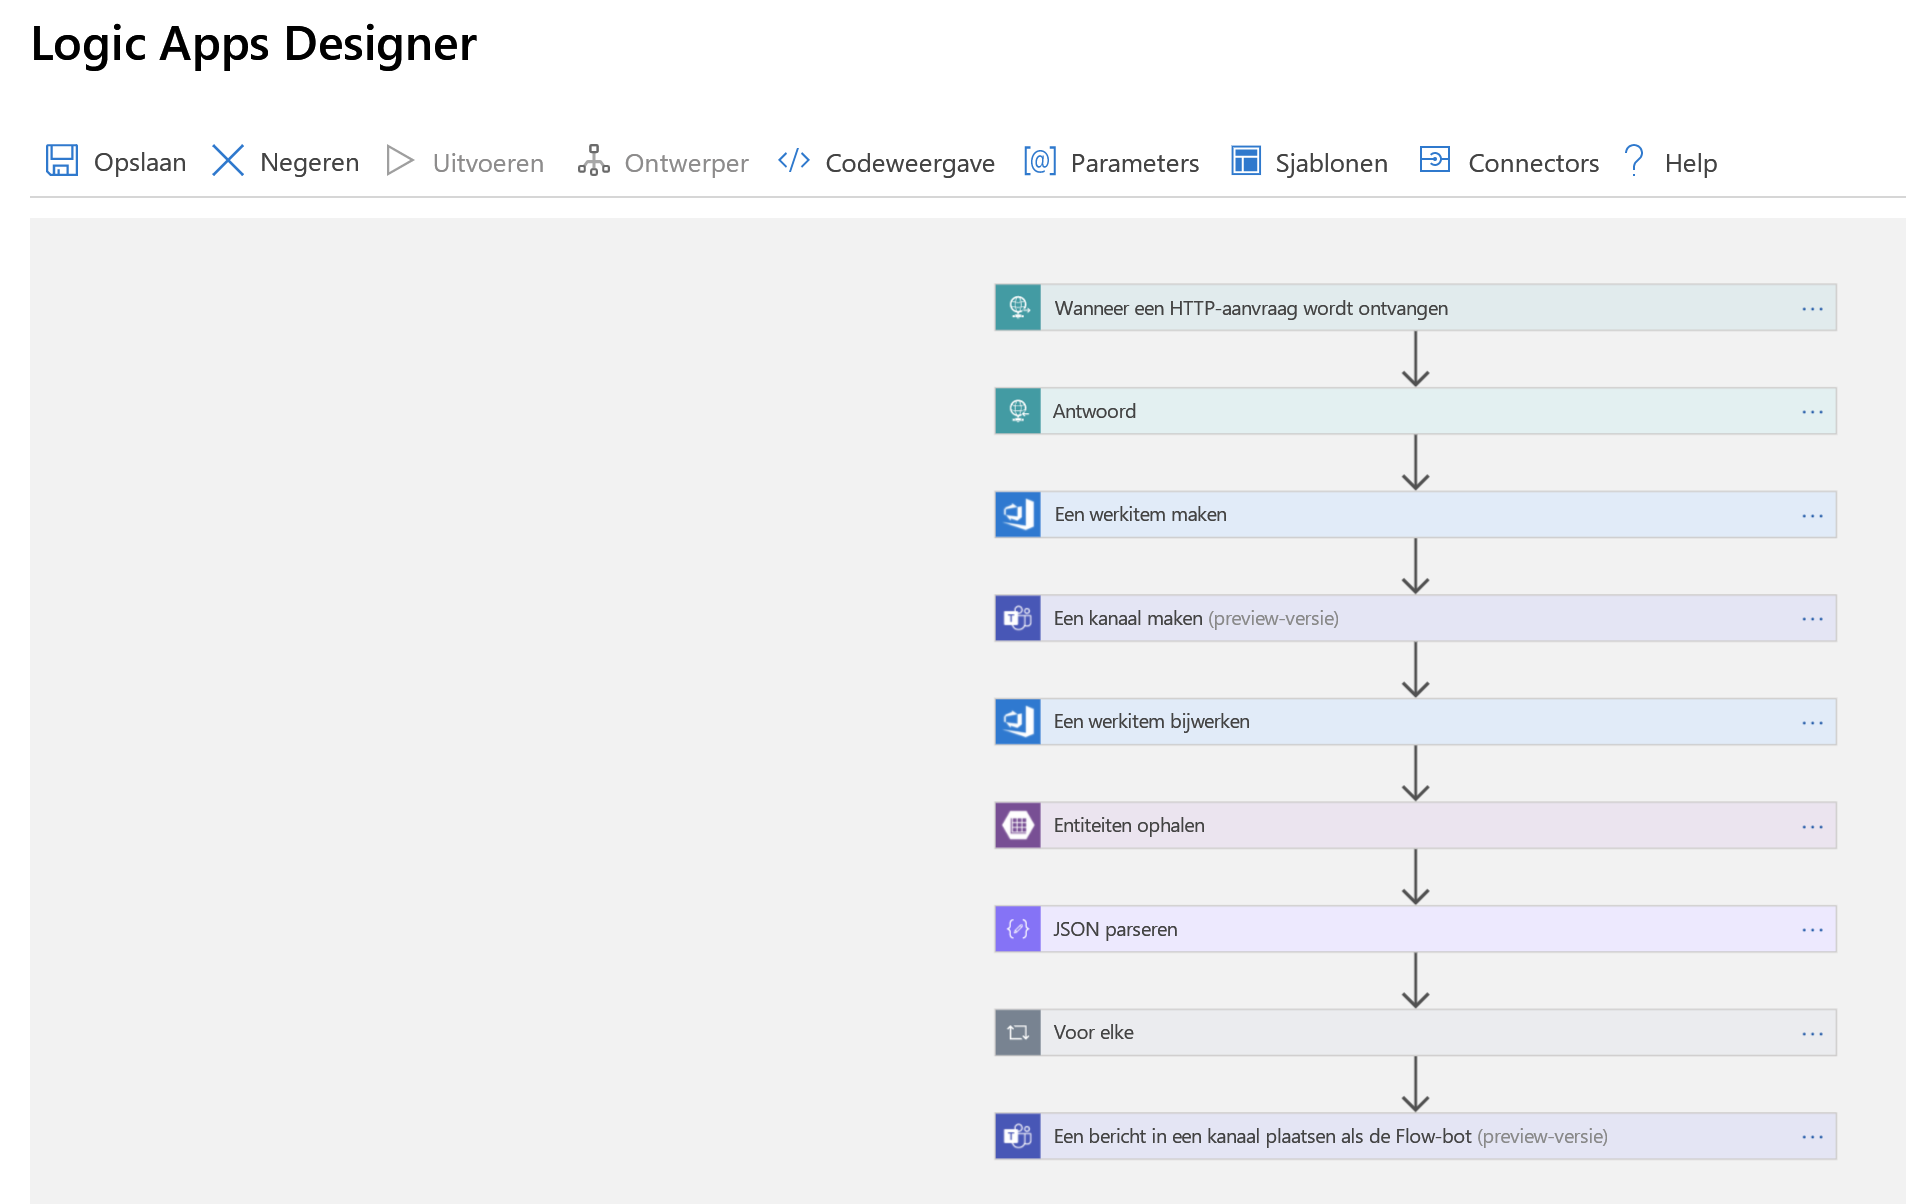This screenshot has height=1204, width=1906.
Task: Open ellipsis menu on 'Een kanaal maken'
Action: click(1812, 619)
